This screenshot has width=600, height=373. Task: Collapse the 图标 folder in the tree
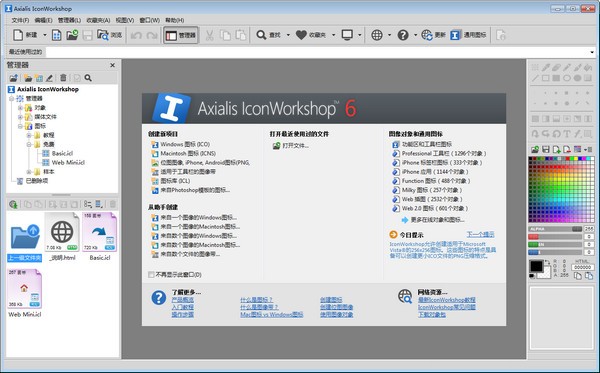[x=20, y=126]
